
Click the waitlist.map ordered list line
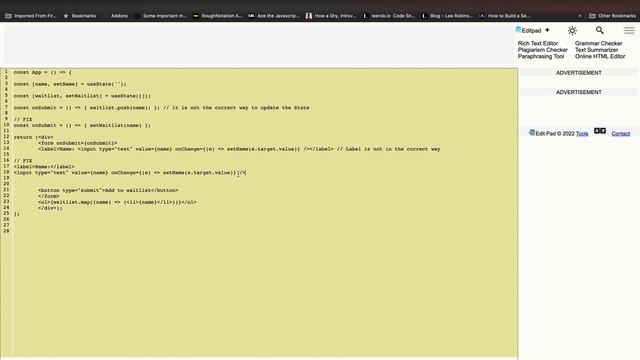pyautogui.click(x=117, y=202)
